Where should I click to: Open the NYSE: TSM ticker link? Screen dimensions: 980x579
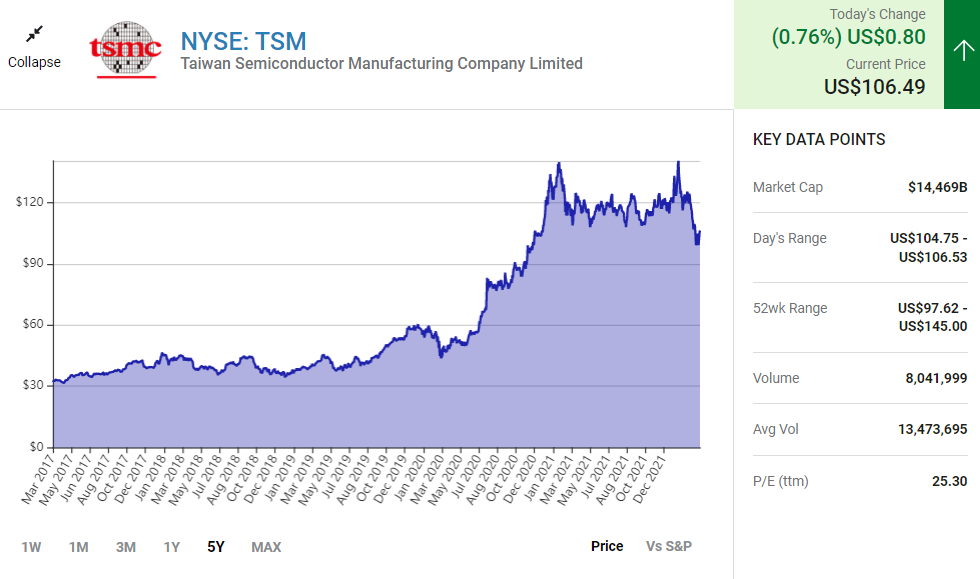(243, 41)
